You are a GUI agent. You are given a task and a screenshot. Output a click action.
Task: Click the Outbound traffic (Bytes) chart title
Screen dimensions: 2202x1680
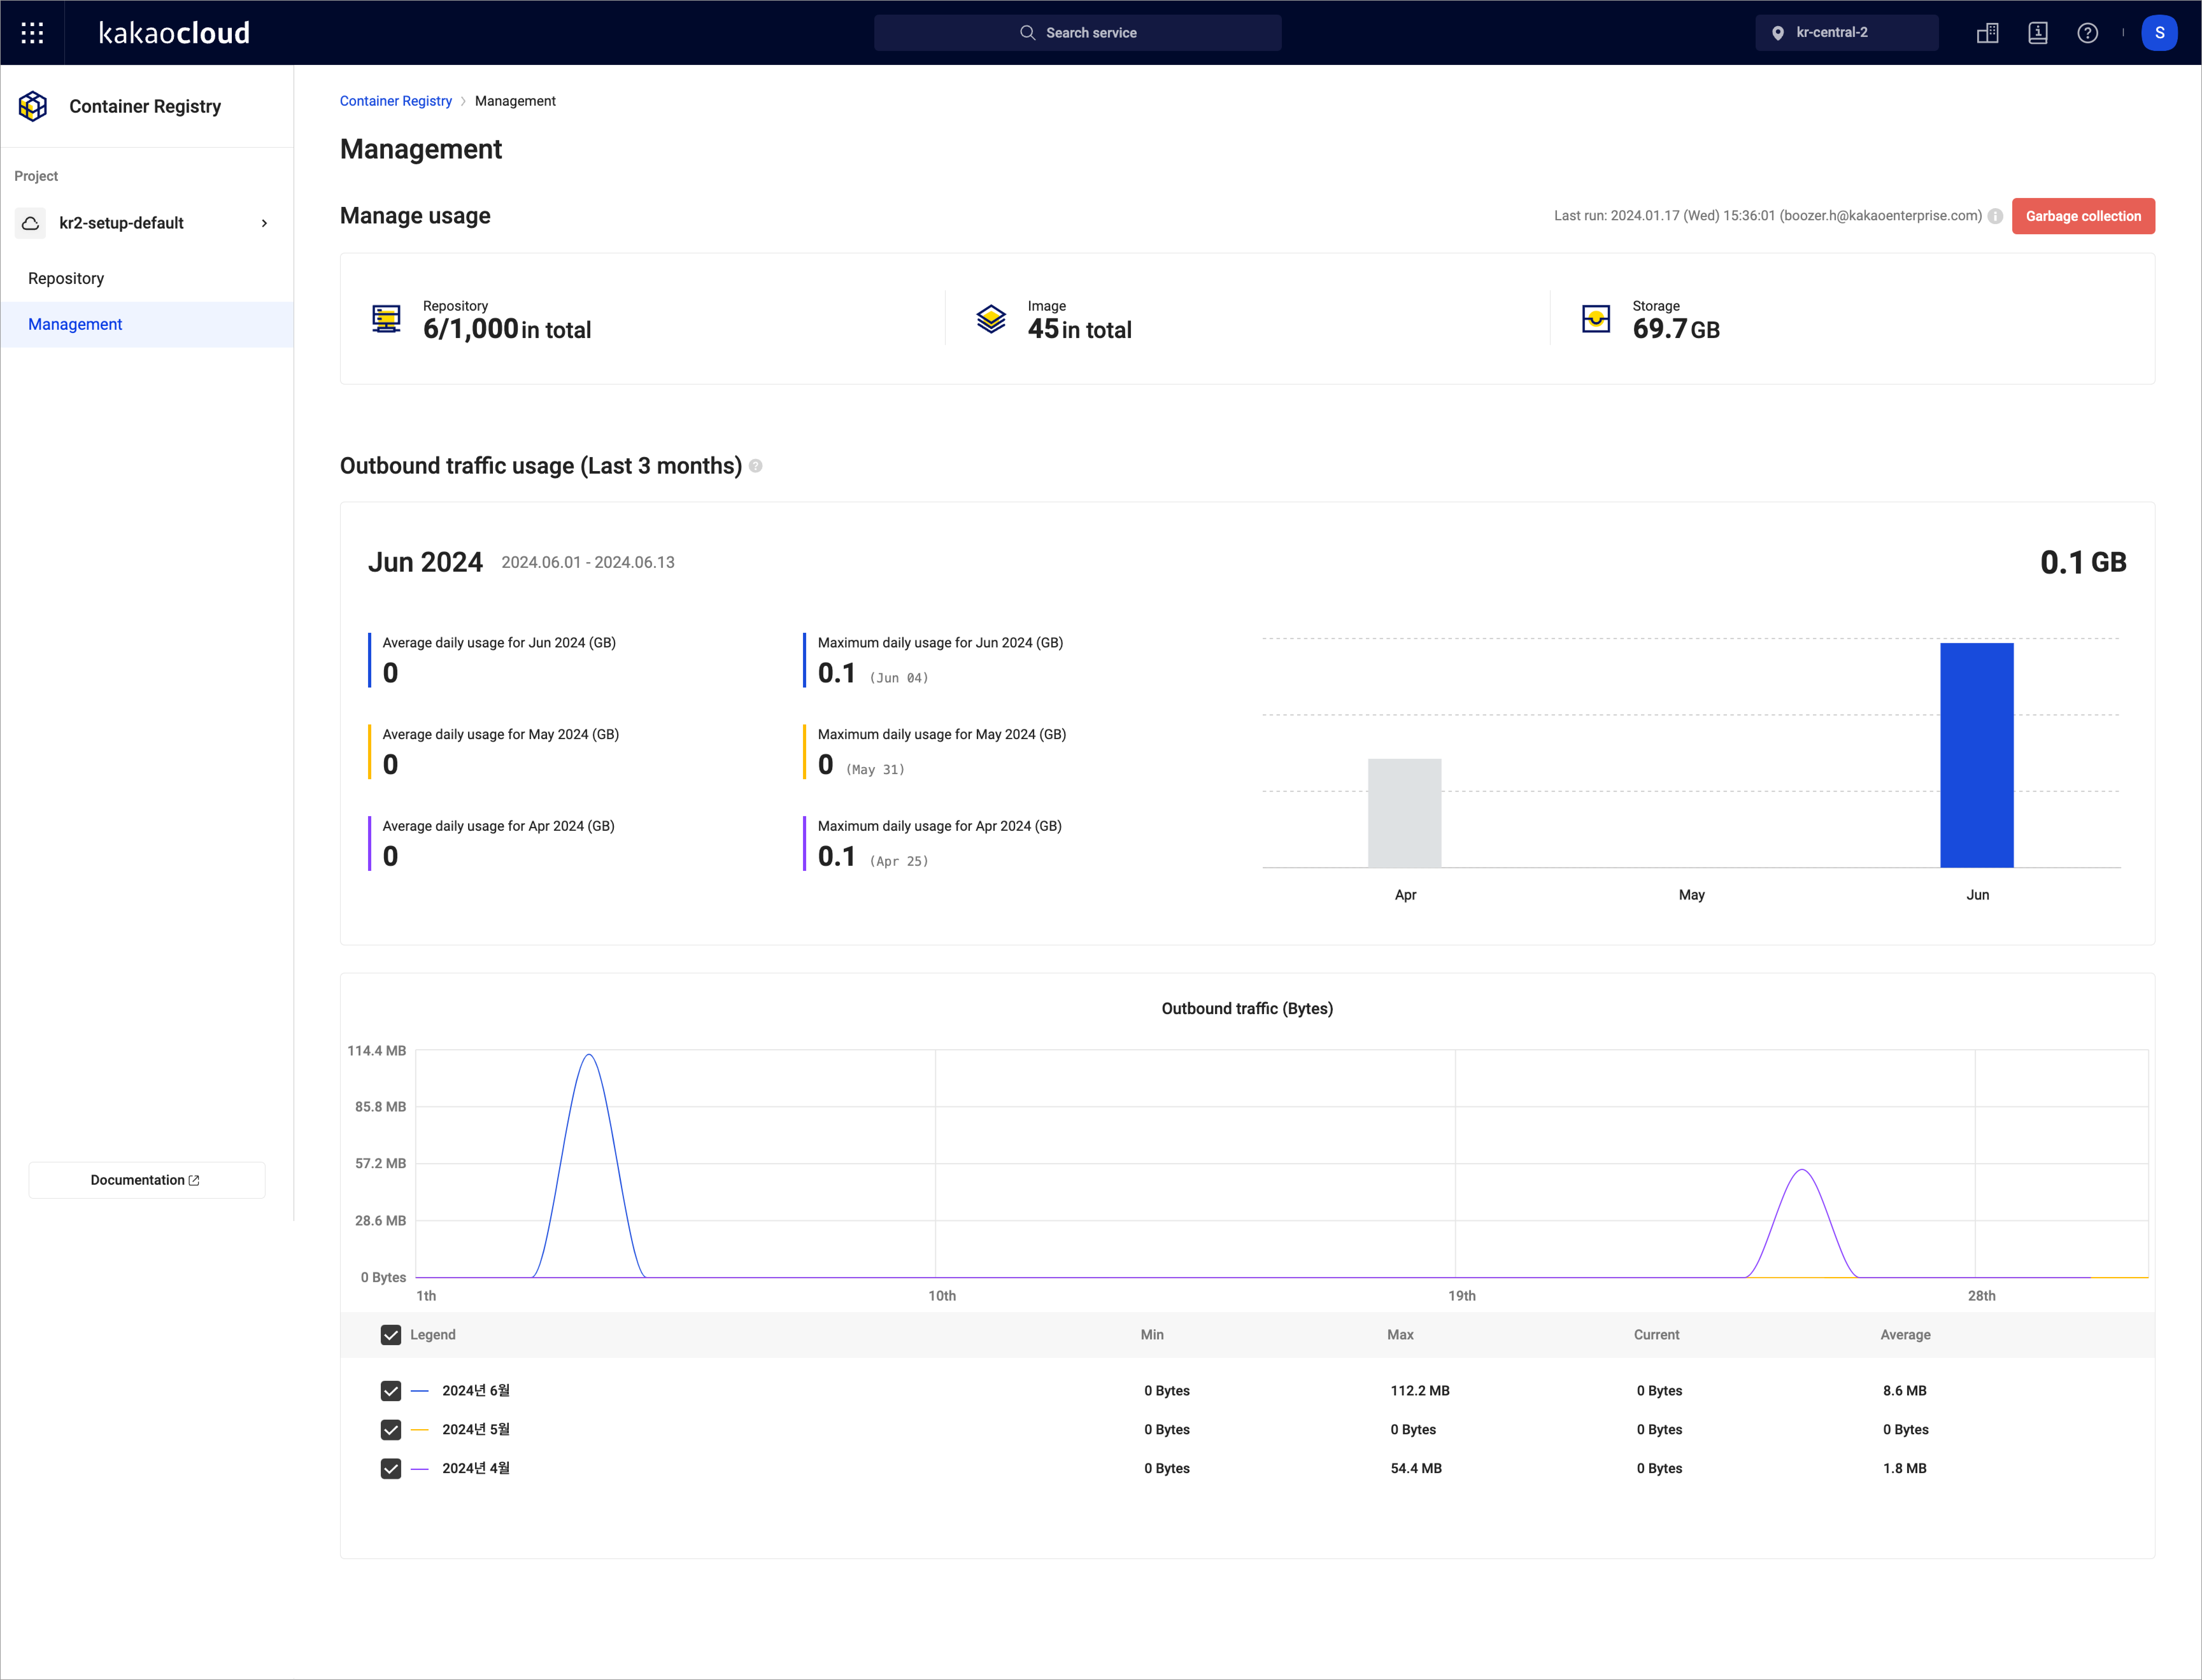[1247, 1009]
